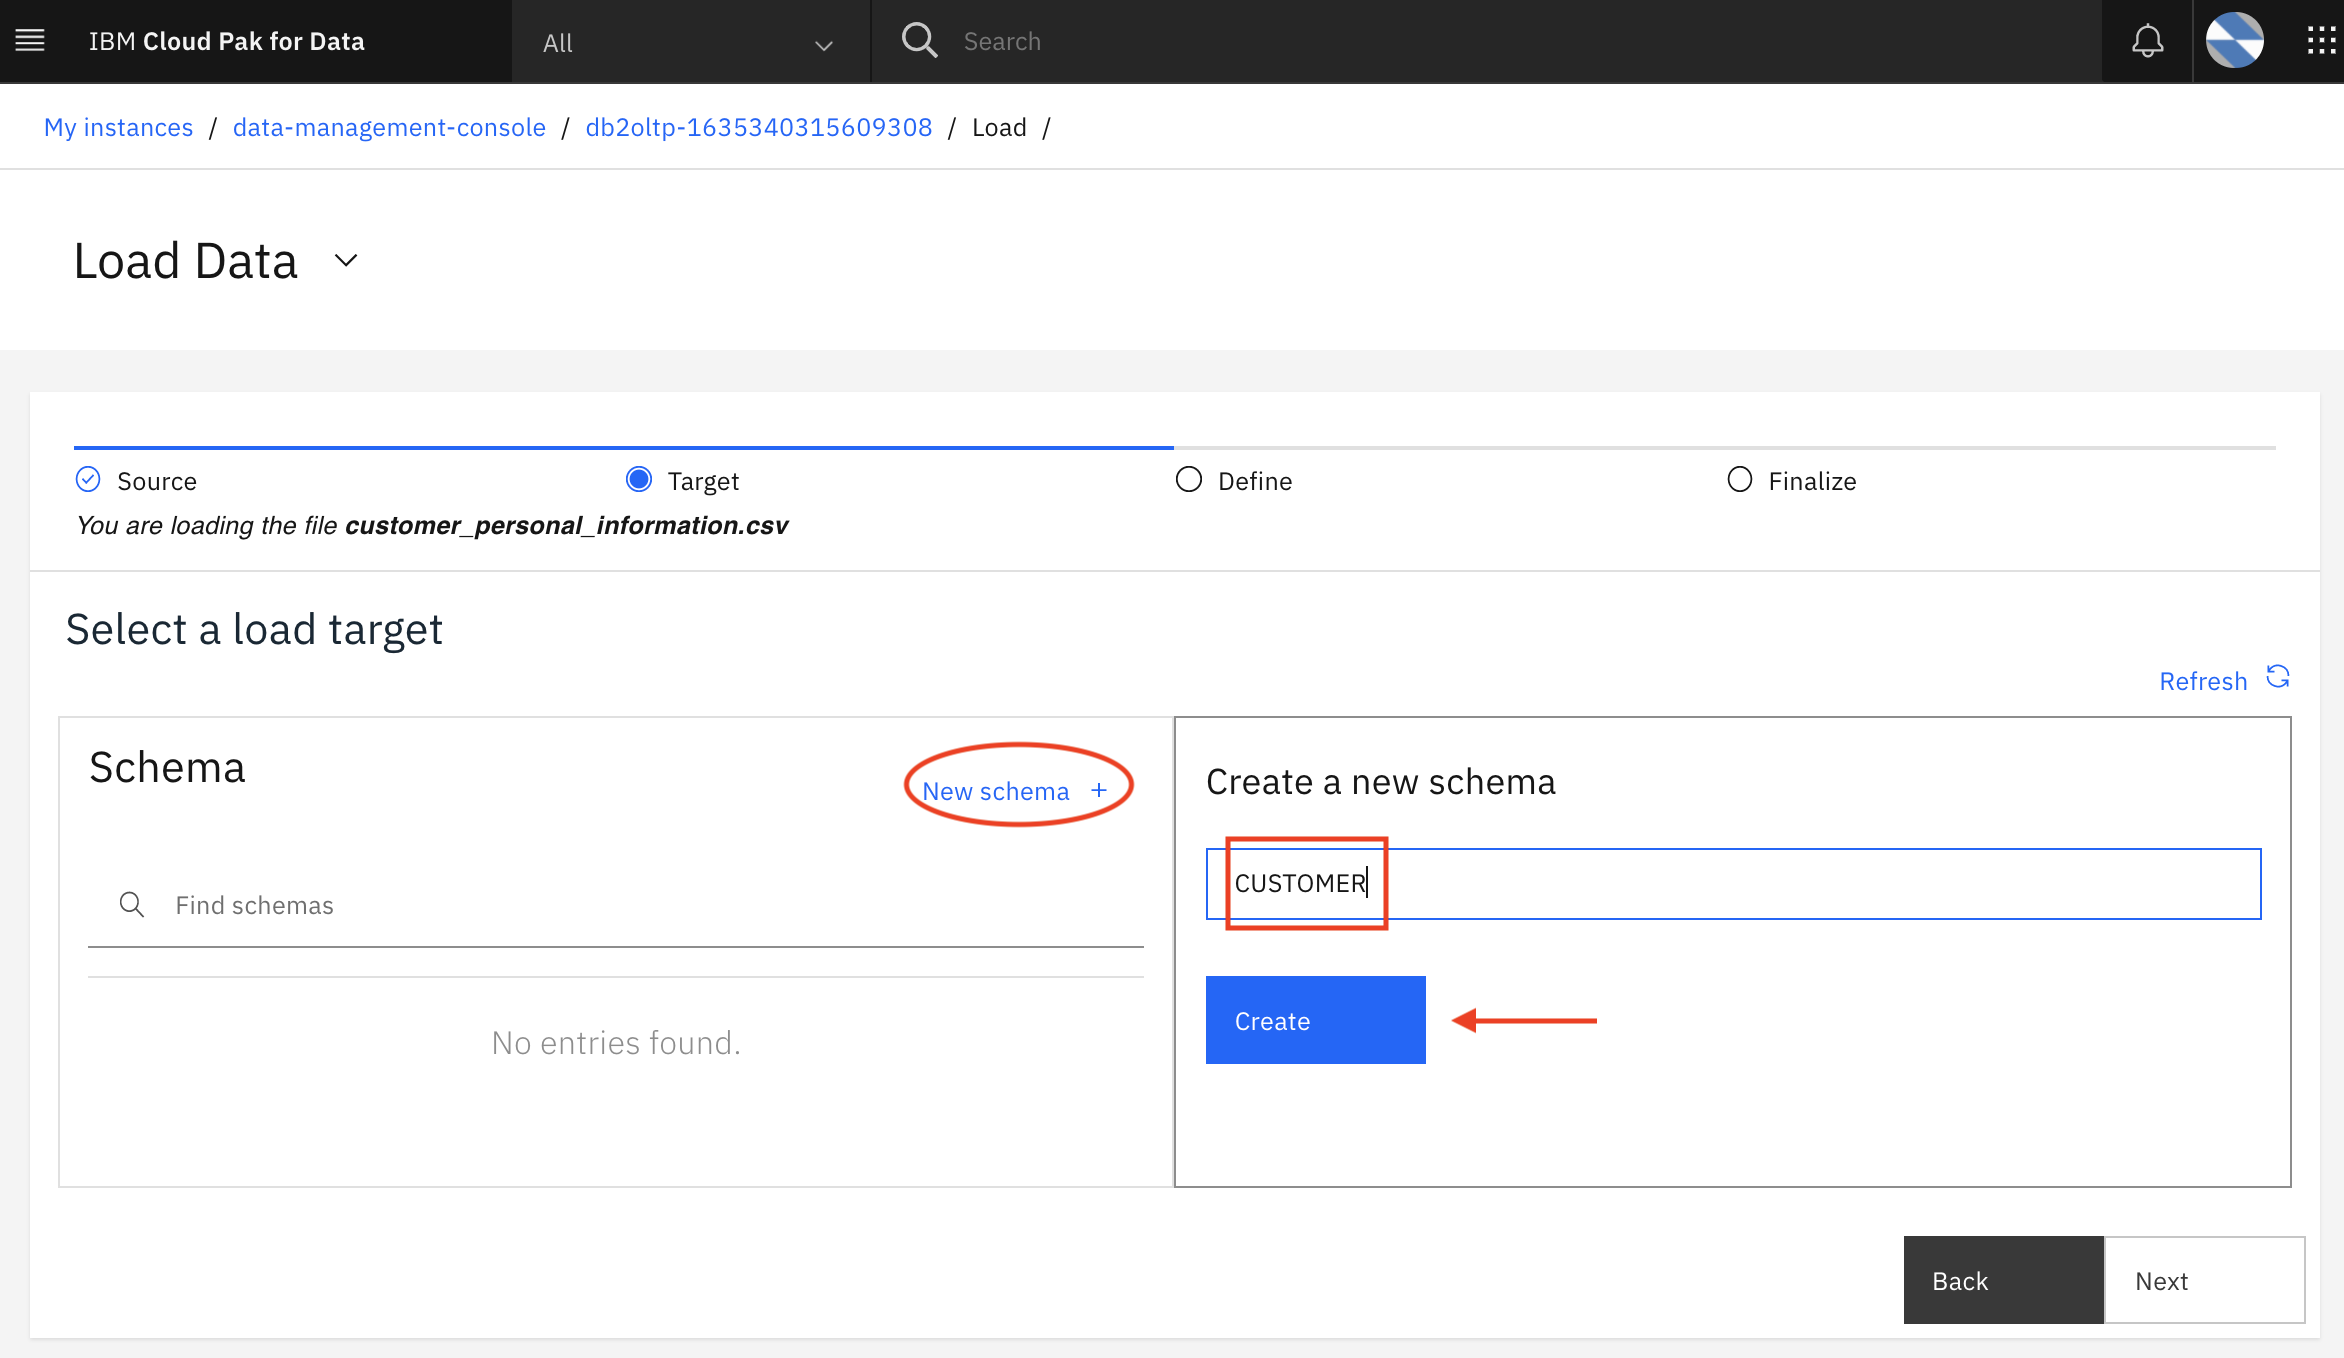Click the hamburger menu icon top left
This screenshot has height=1358, width=2344.
[29, 42]
